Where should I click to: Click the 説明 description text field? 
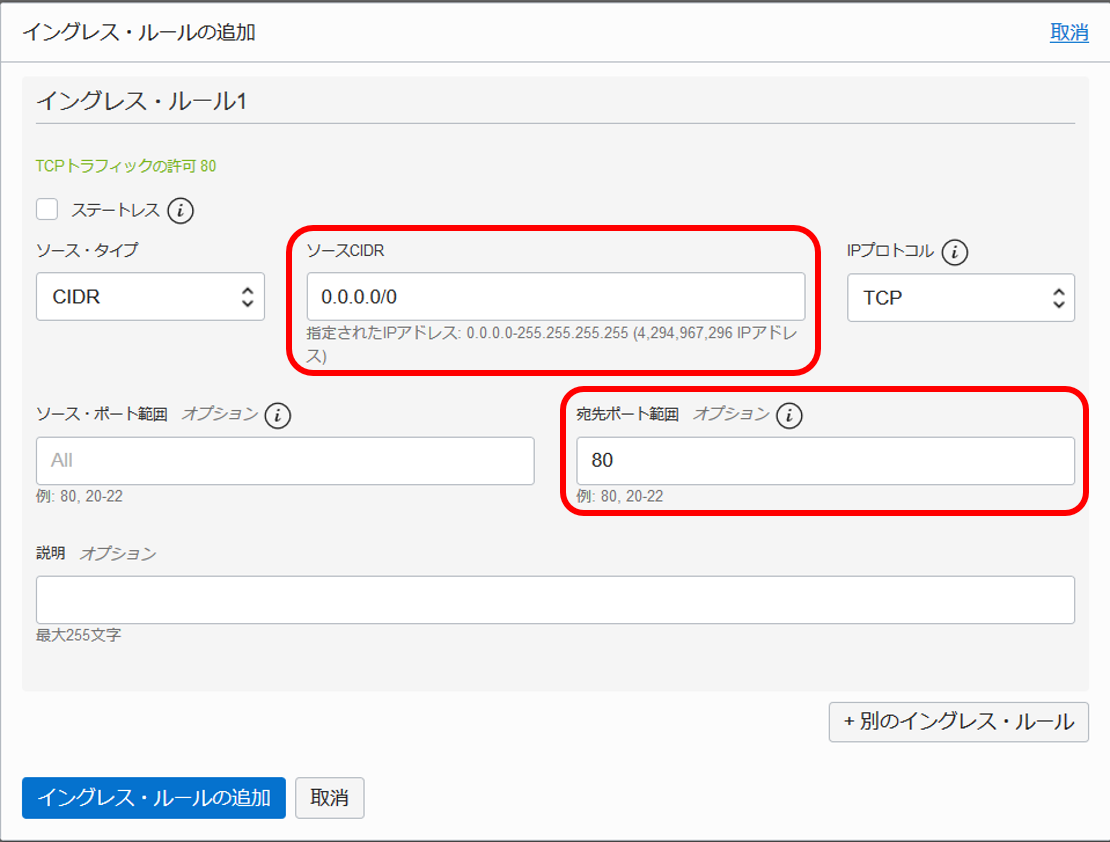click(555, 600)
